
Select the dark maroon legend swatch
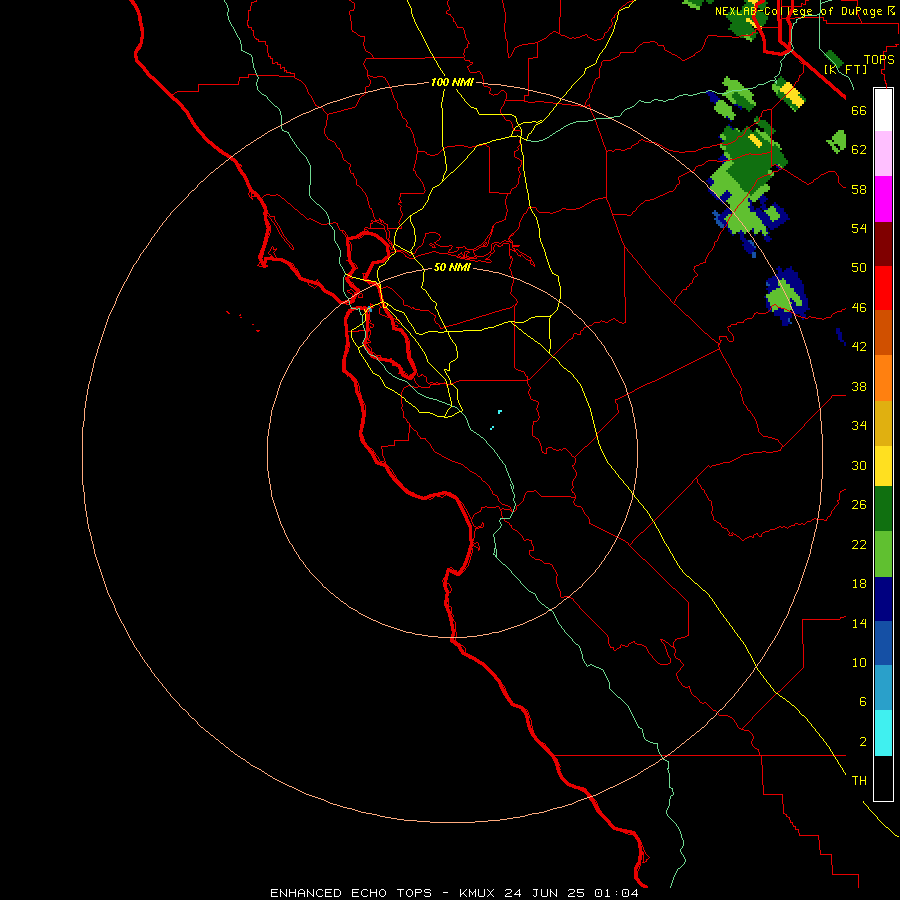point(883,244)
